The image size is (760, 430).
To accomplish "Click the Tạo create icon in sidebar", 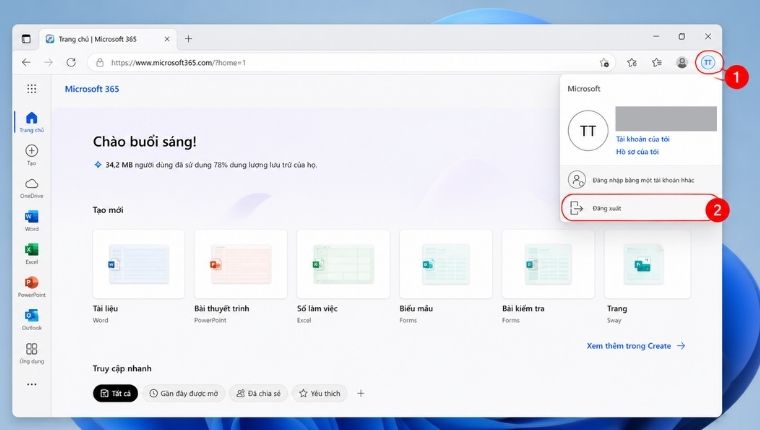I will click(32, 155).
